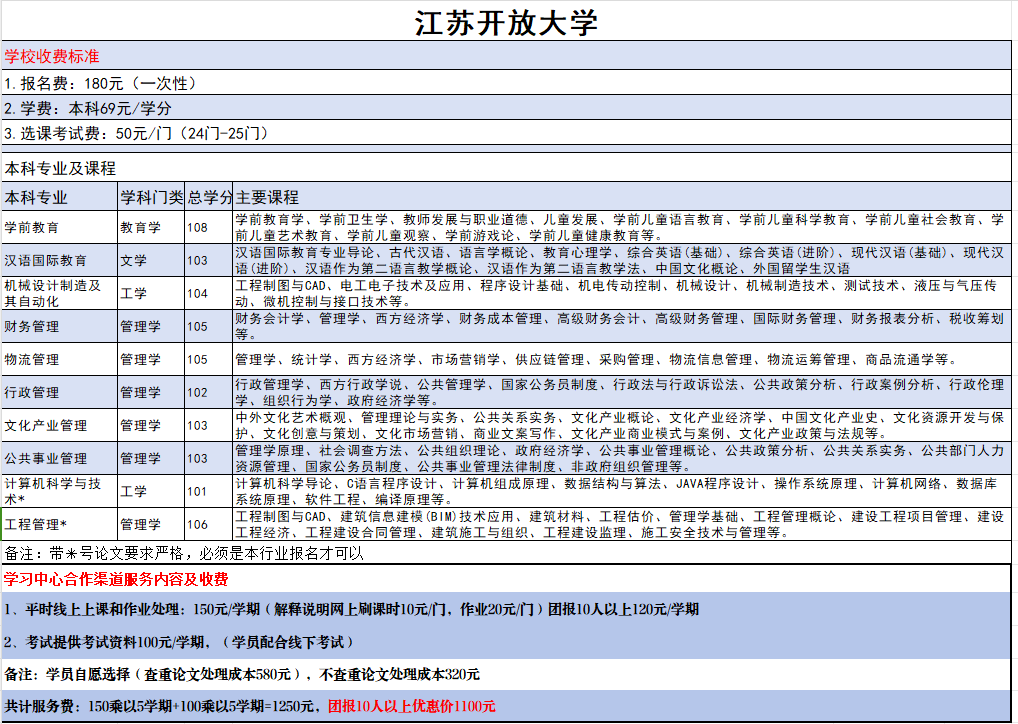Select "管理学" category in the 财务管理 row
1018x724 pixels.
(x=151, y=326)
